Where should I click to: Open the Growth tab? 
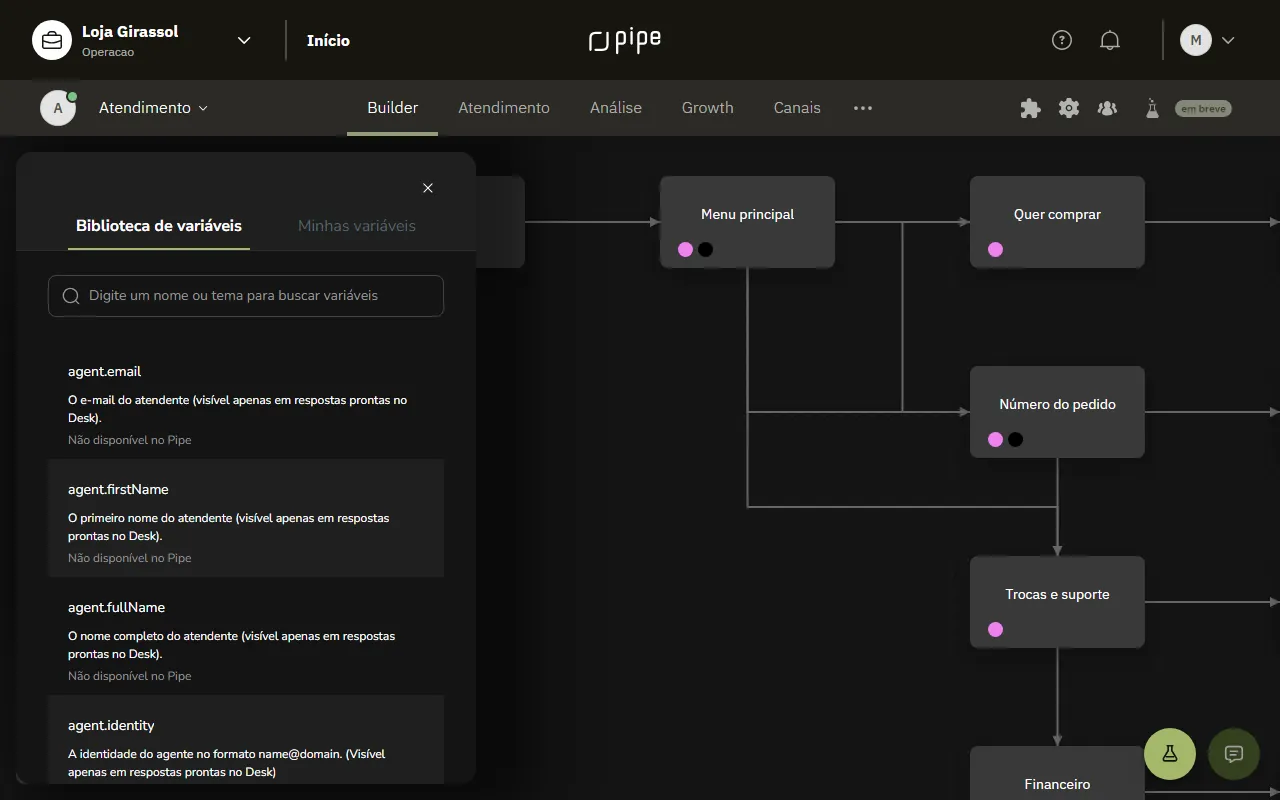coord(708,108)
